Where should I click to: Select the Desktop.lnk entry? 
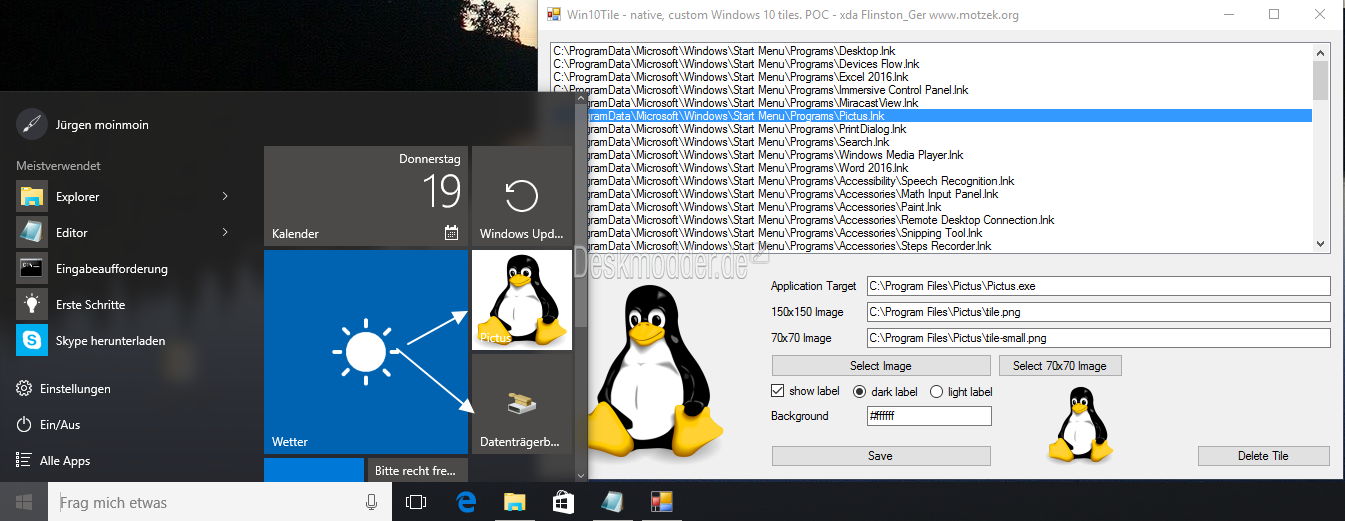[932, 51]
